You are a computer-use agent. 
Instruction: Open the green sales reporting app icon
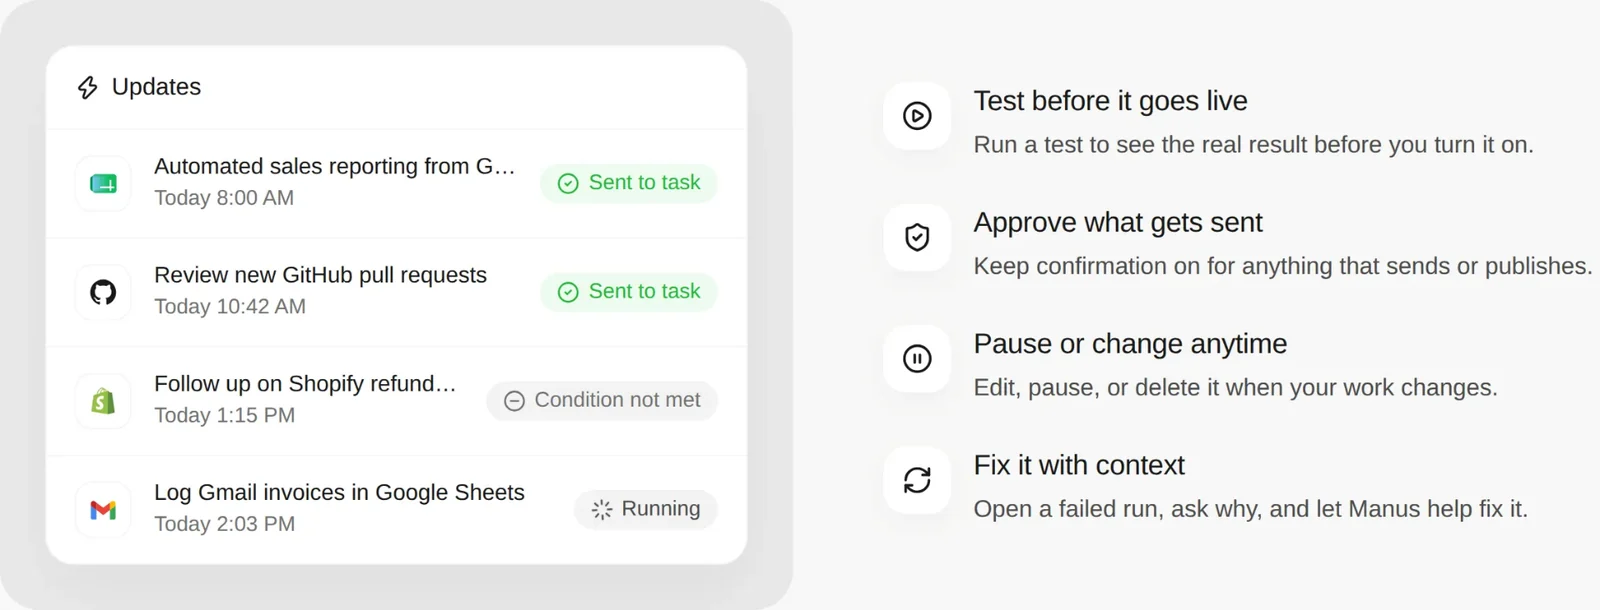tap(103, 184)
